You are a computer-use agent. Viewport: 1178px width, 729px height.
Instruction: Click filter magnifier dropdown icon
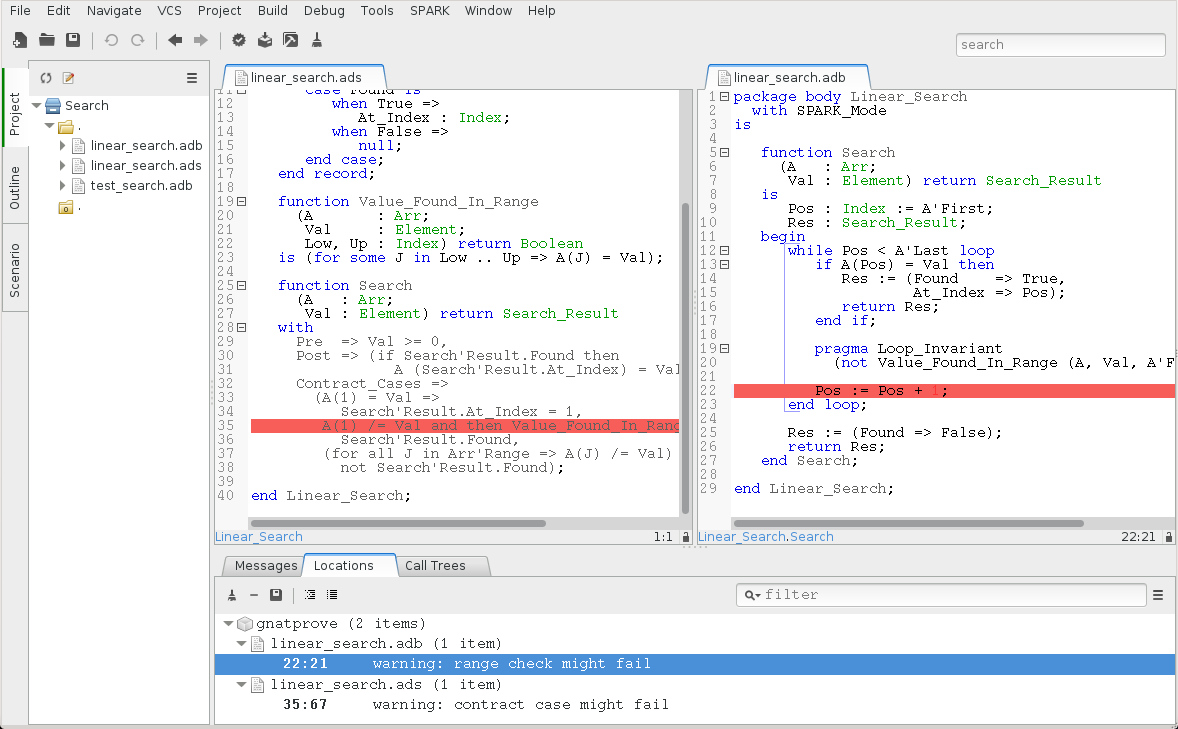point(752,595)
